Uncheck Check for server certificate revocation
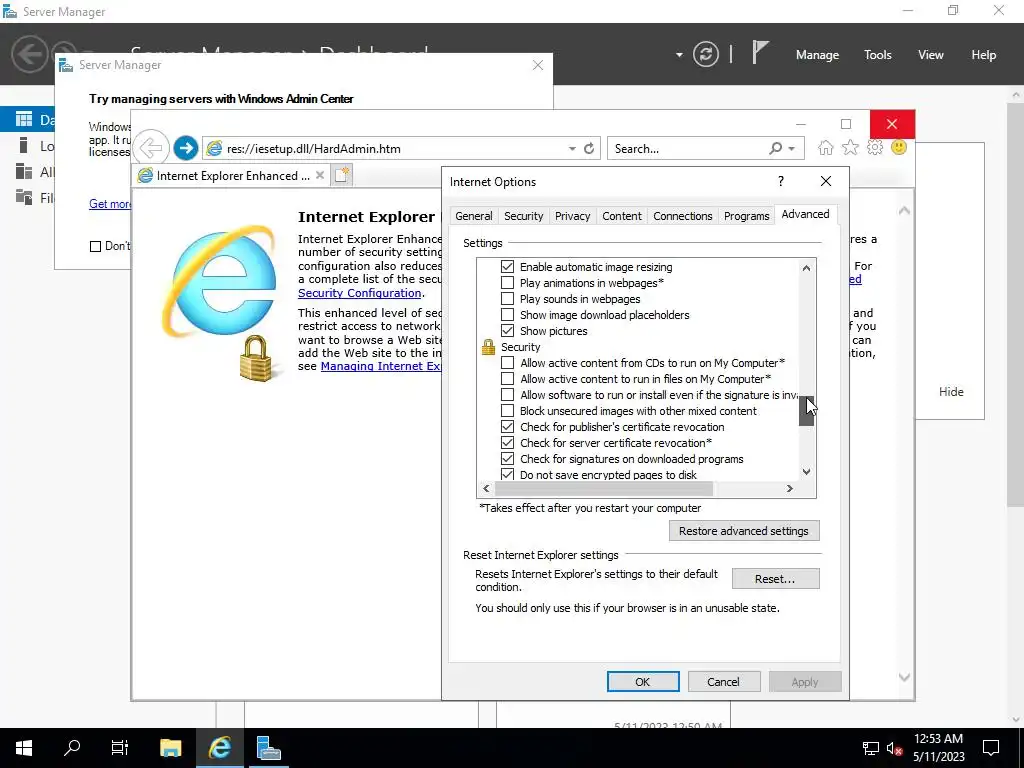The image size is (1024, 768). coord(507,443)
